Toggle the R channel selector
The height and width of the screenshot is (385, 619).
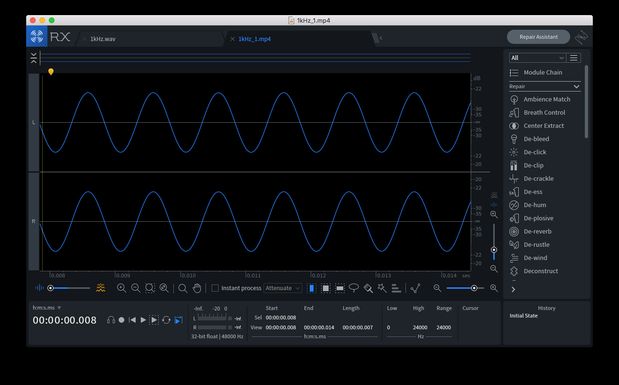point(34,221)
